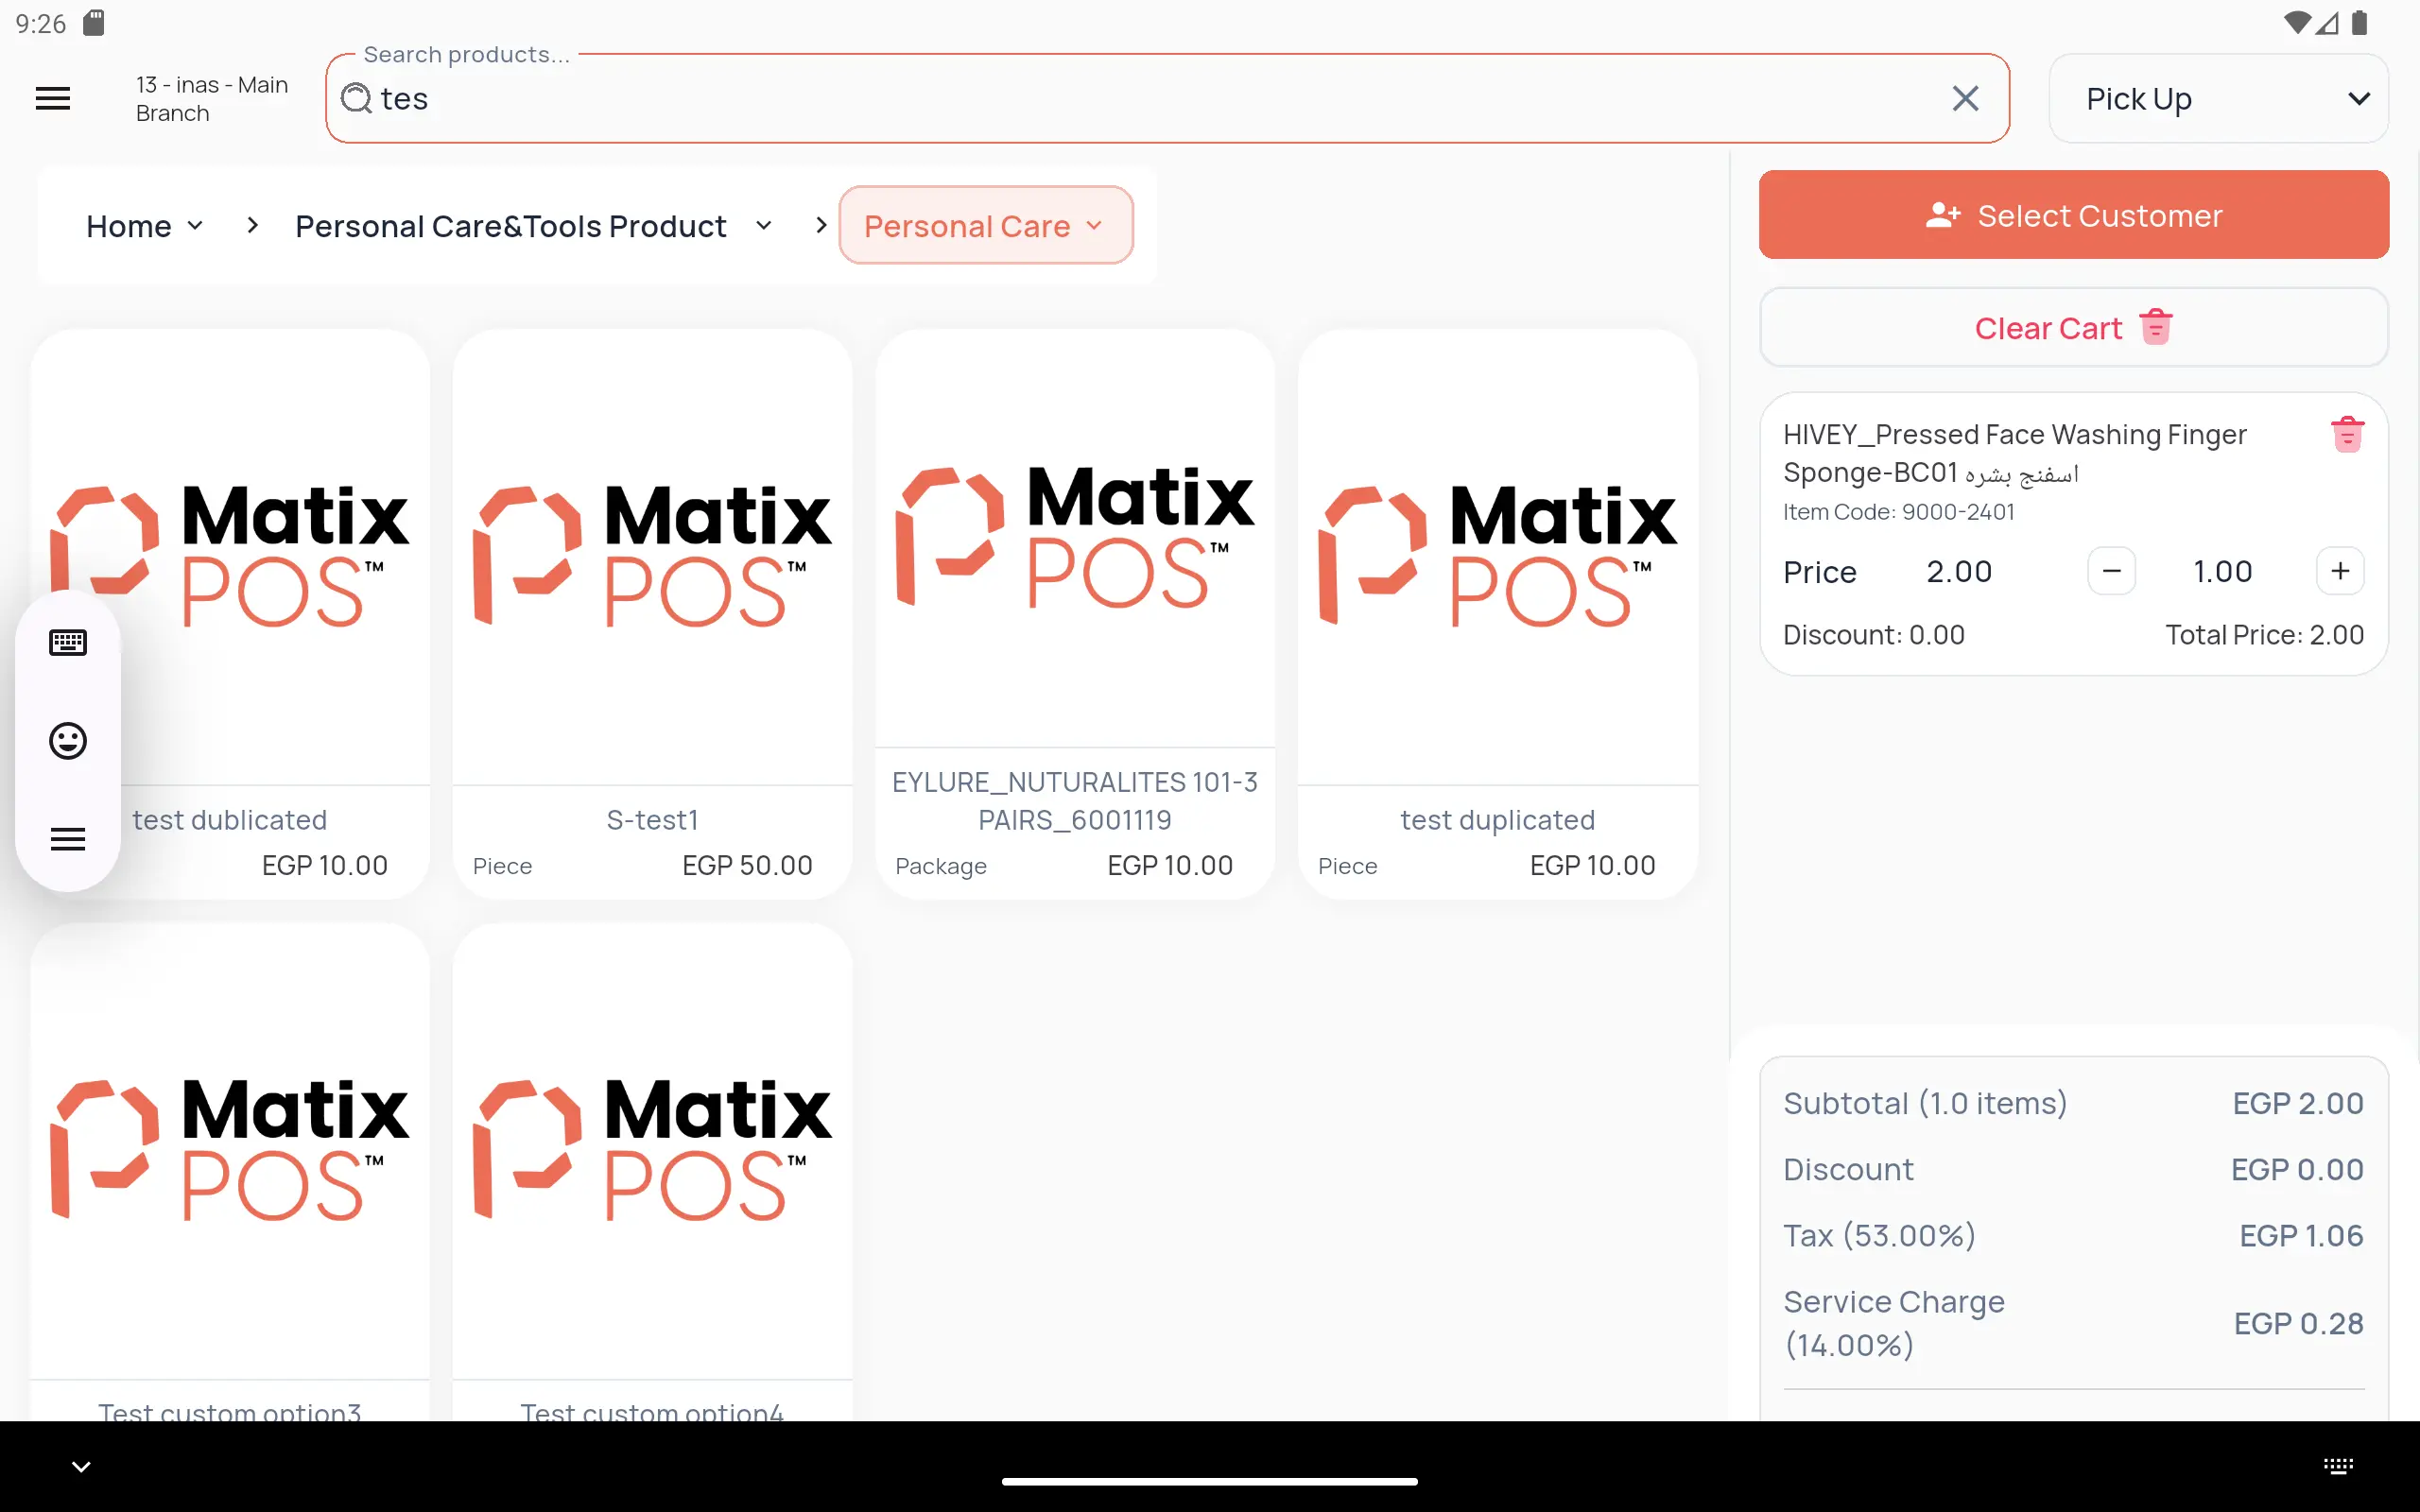
Task: Click the Clear Cart button
Action: (2073, 328)
